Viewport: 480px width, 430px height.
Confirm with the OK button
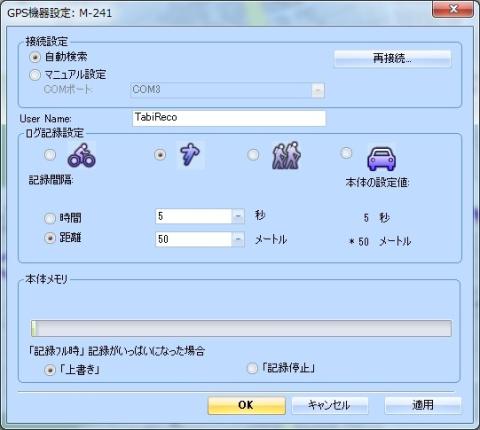pos(247,405)
